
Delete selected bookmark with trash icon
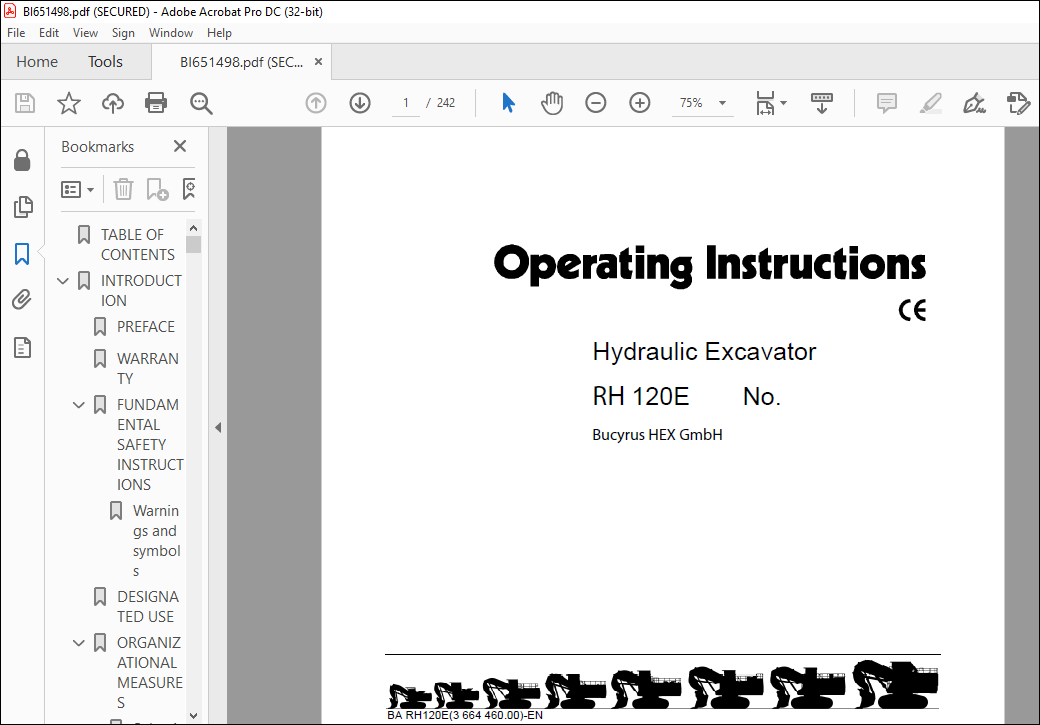pyautogui.click(x=123, y=190)
